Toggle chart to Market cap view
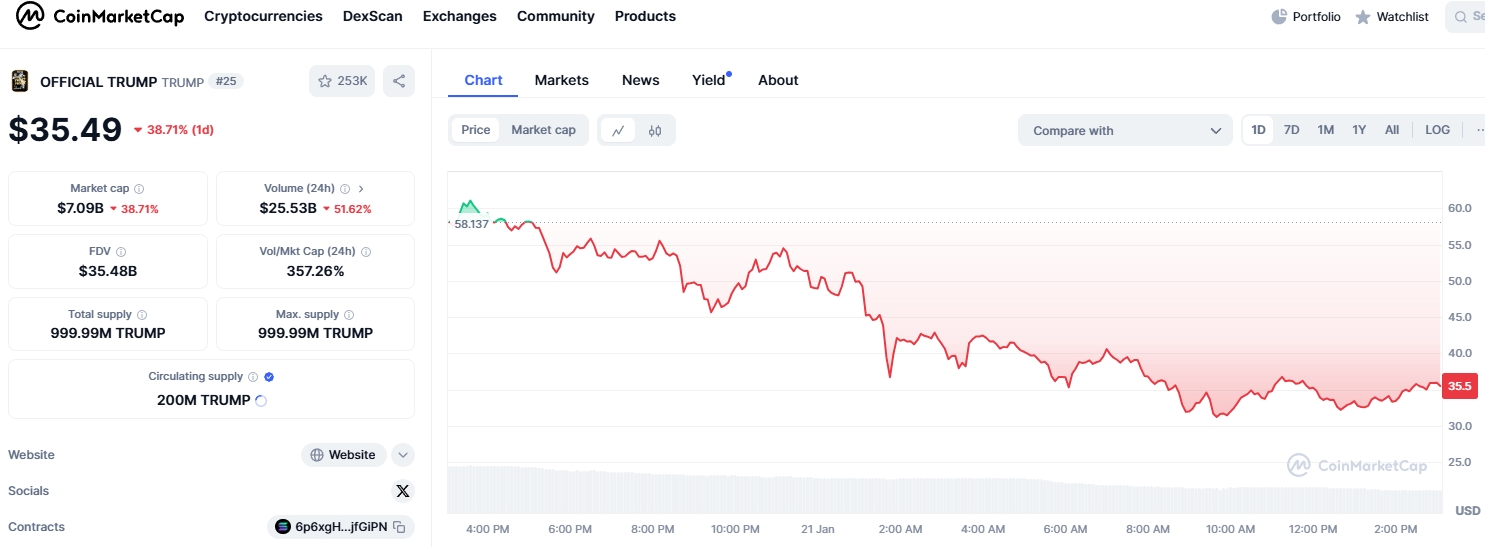1485x547 pixels. [x=543, y=130]
